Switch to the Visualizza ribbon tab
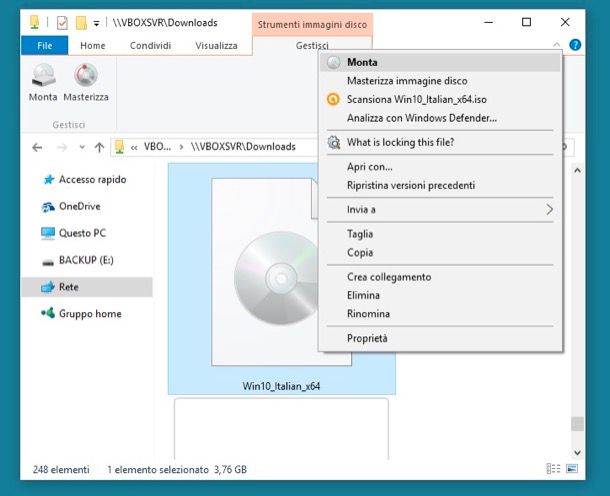The height and width of the screenshot is (496, 610). tap(216, 46)
